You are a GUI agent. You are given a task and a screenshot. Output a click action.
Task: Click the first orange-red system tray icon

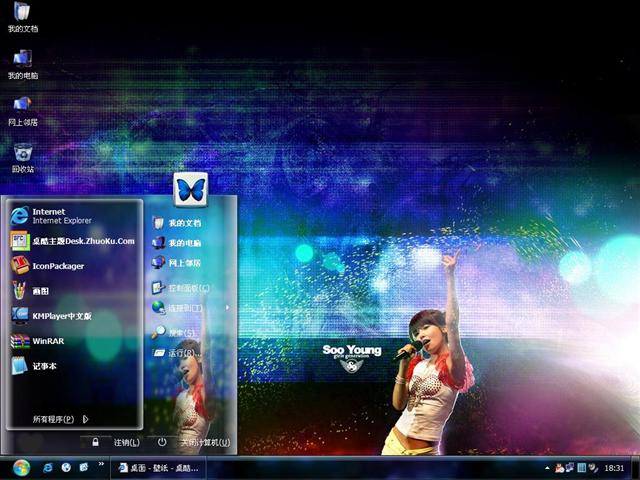click(x=559, y=468)
